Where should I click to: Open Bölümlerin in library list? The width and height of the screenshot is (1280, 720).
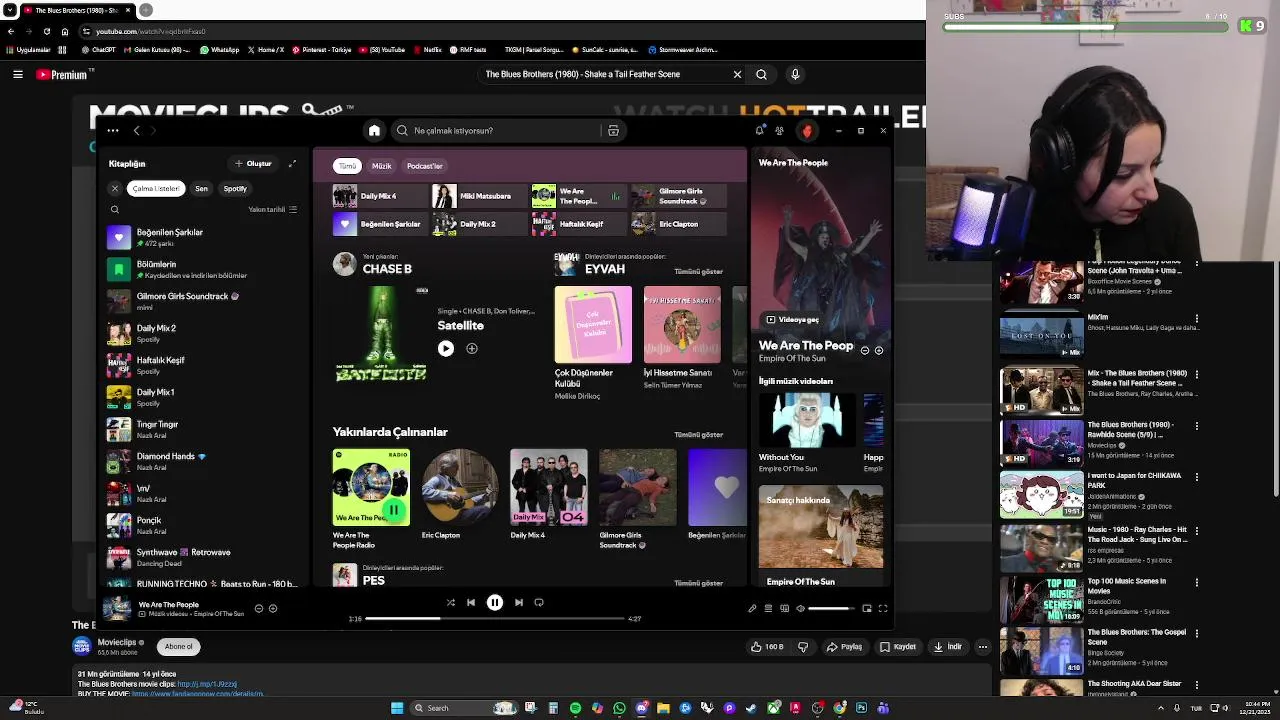pyautogui.click(x=203, y=269)
